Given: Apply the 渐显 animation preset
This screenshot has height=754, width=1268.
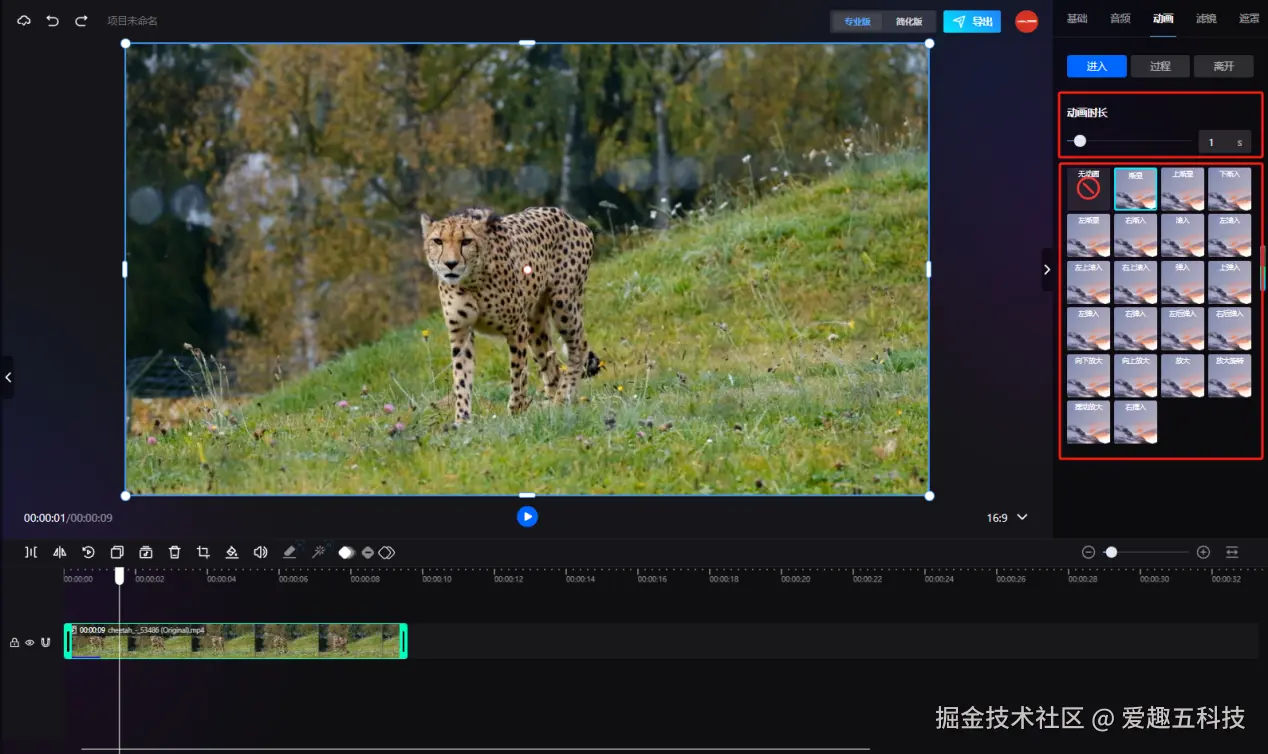Looking at the screenshot, I should tap(1135, 189).
